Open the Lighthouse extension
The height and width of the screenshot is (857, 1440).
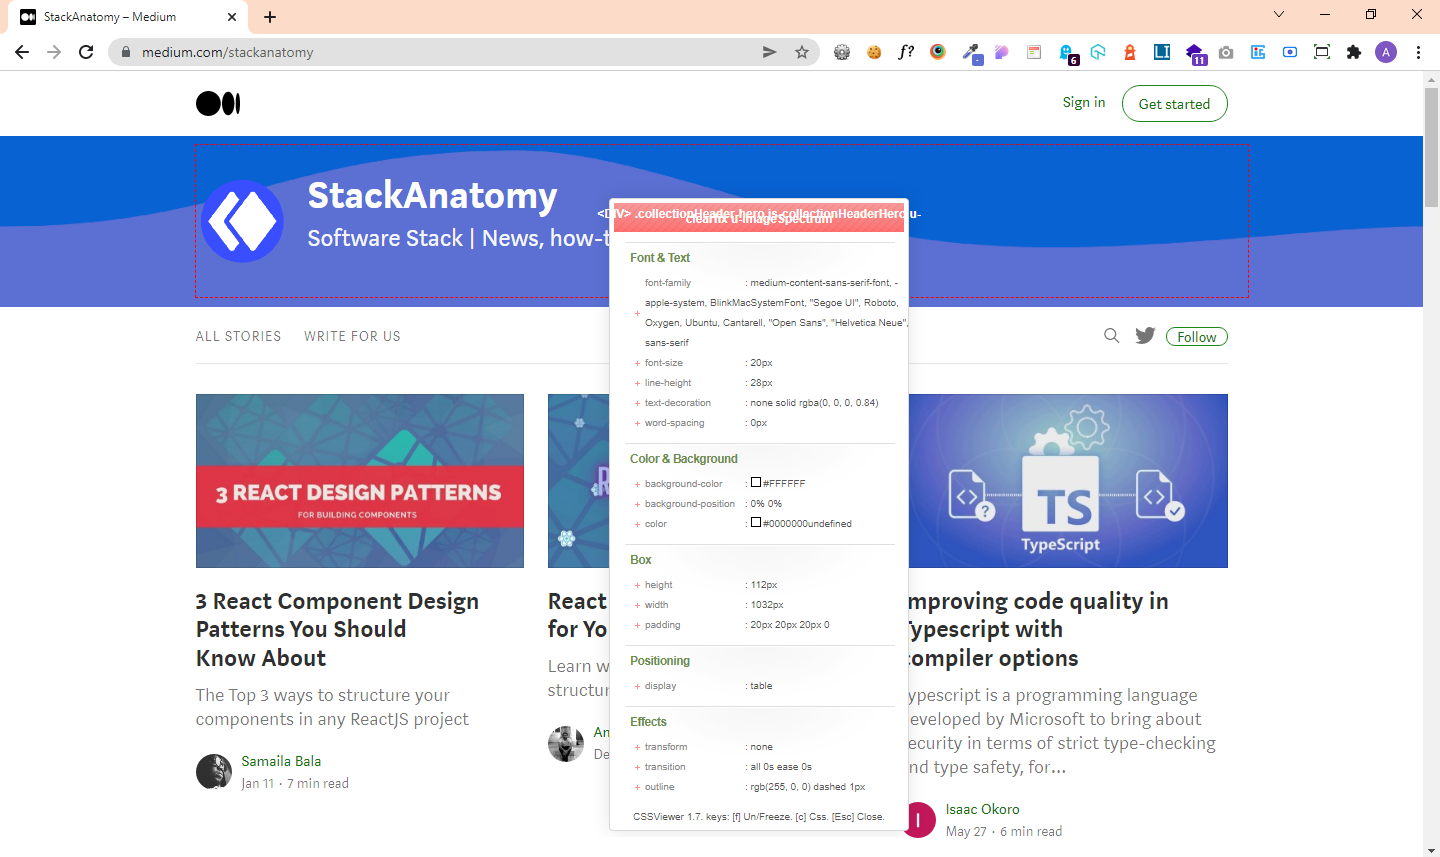[x=1130, y=52]
